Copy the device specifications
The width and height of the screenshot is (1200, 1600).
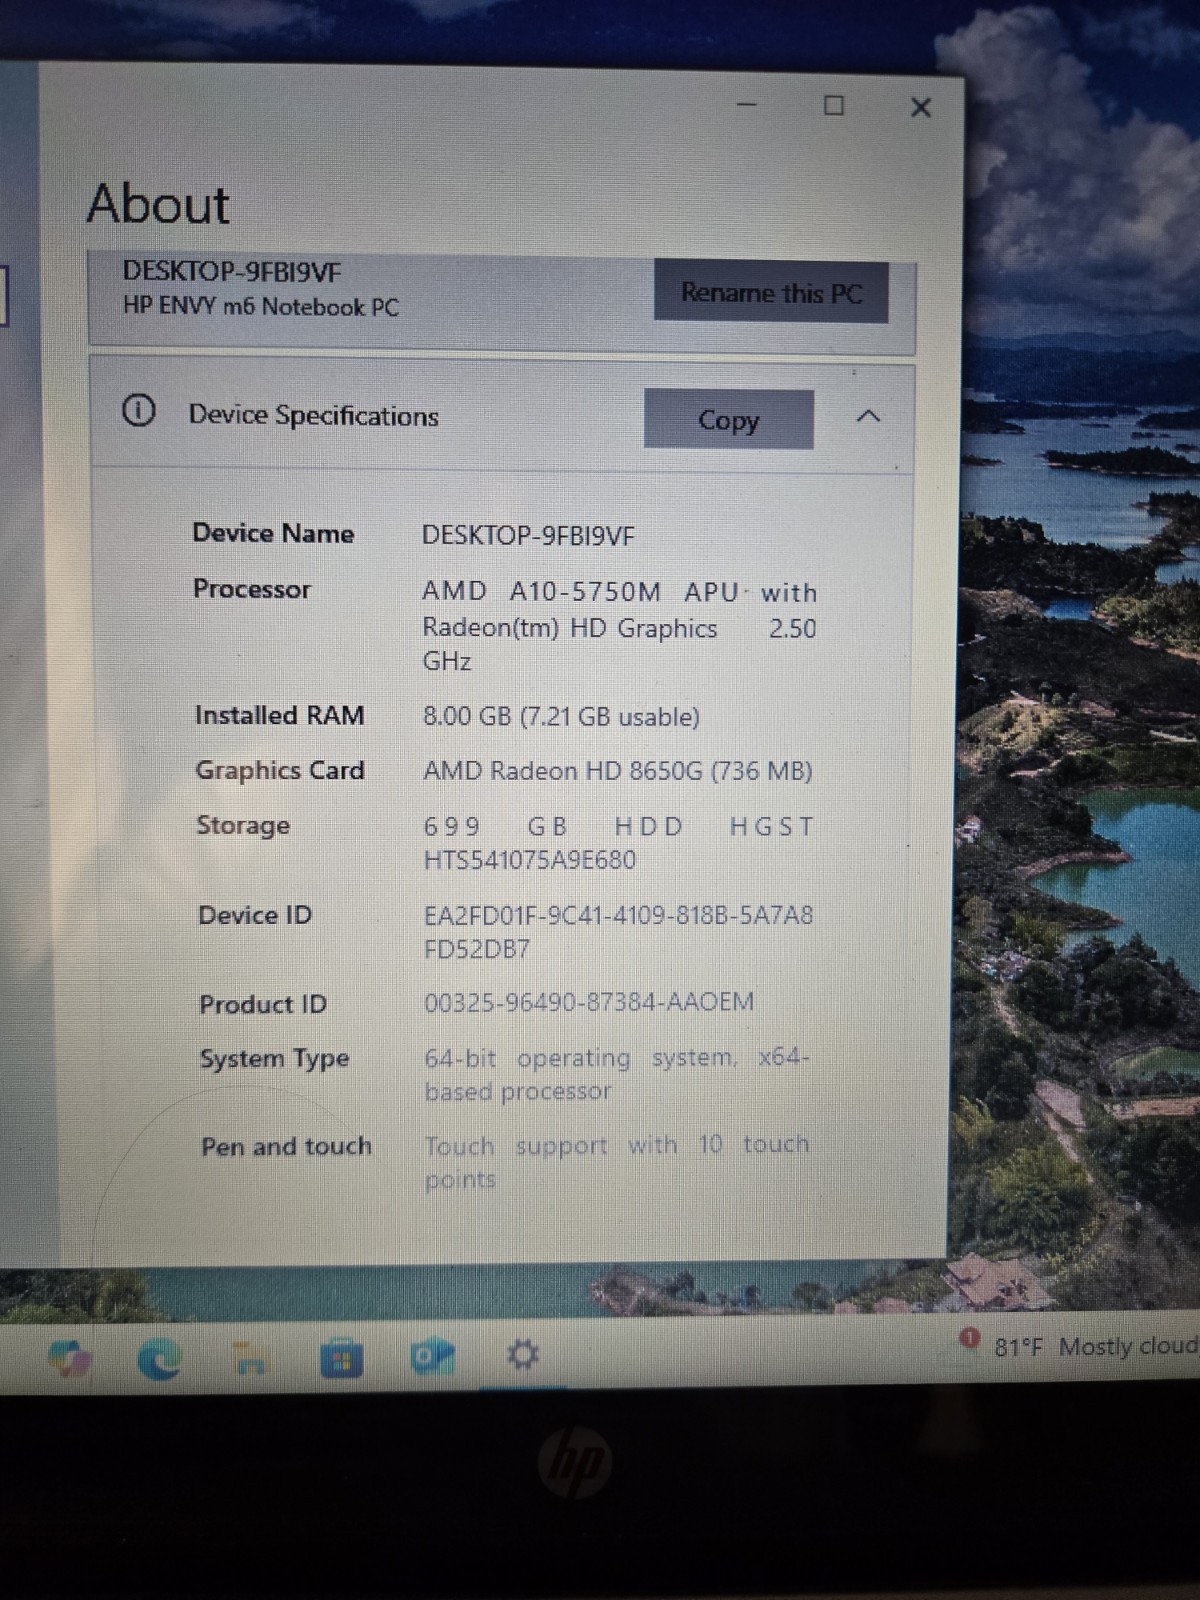click(x=728, y=419)
